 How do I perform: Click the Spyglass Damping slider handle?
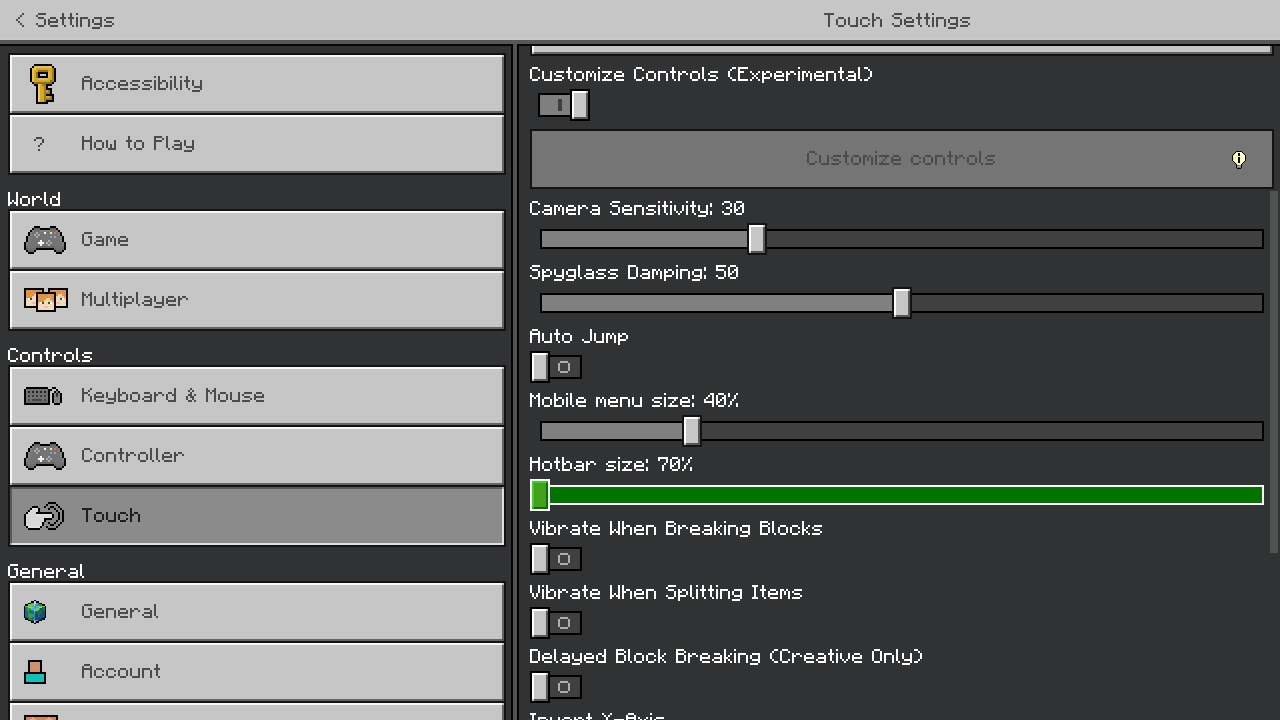click(x=902, y=303)
